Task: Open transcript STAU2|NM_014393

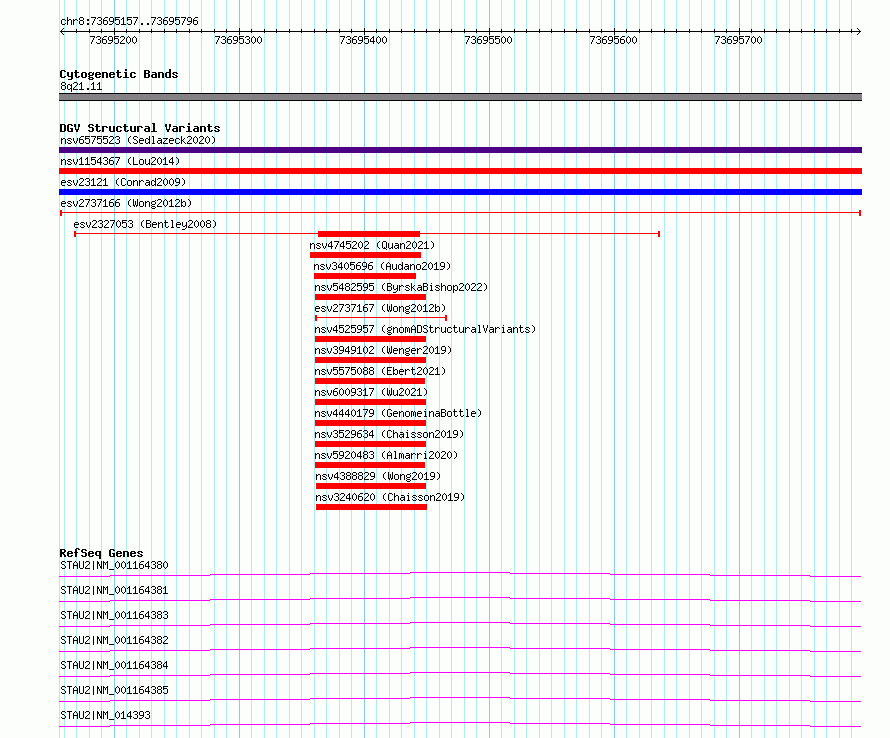Action: (x=106, y=715)
